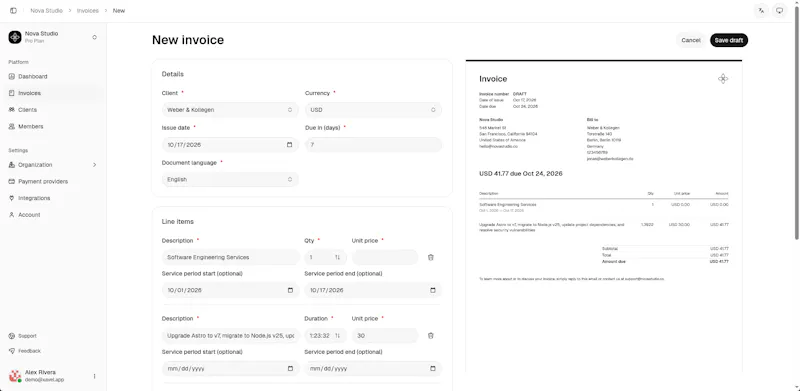Open Issue date calendar picker icon
The width and height of the screenshot is (800, 391).
click(290, 145)
